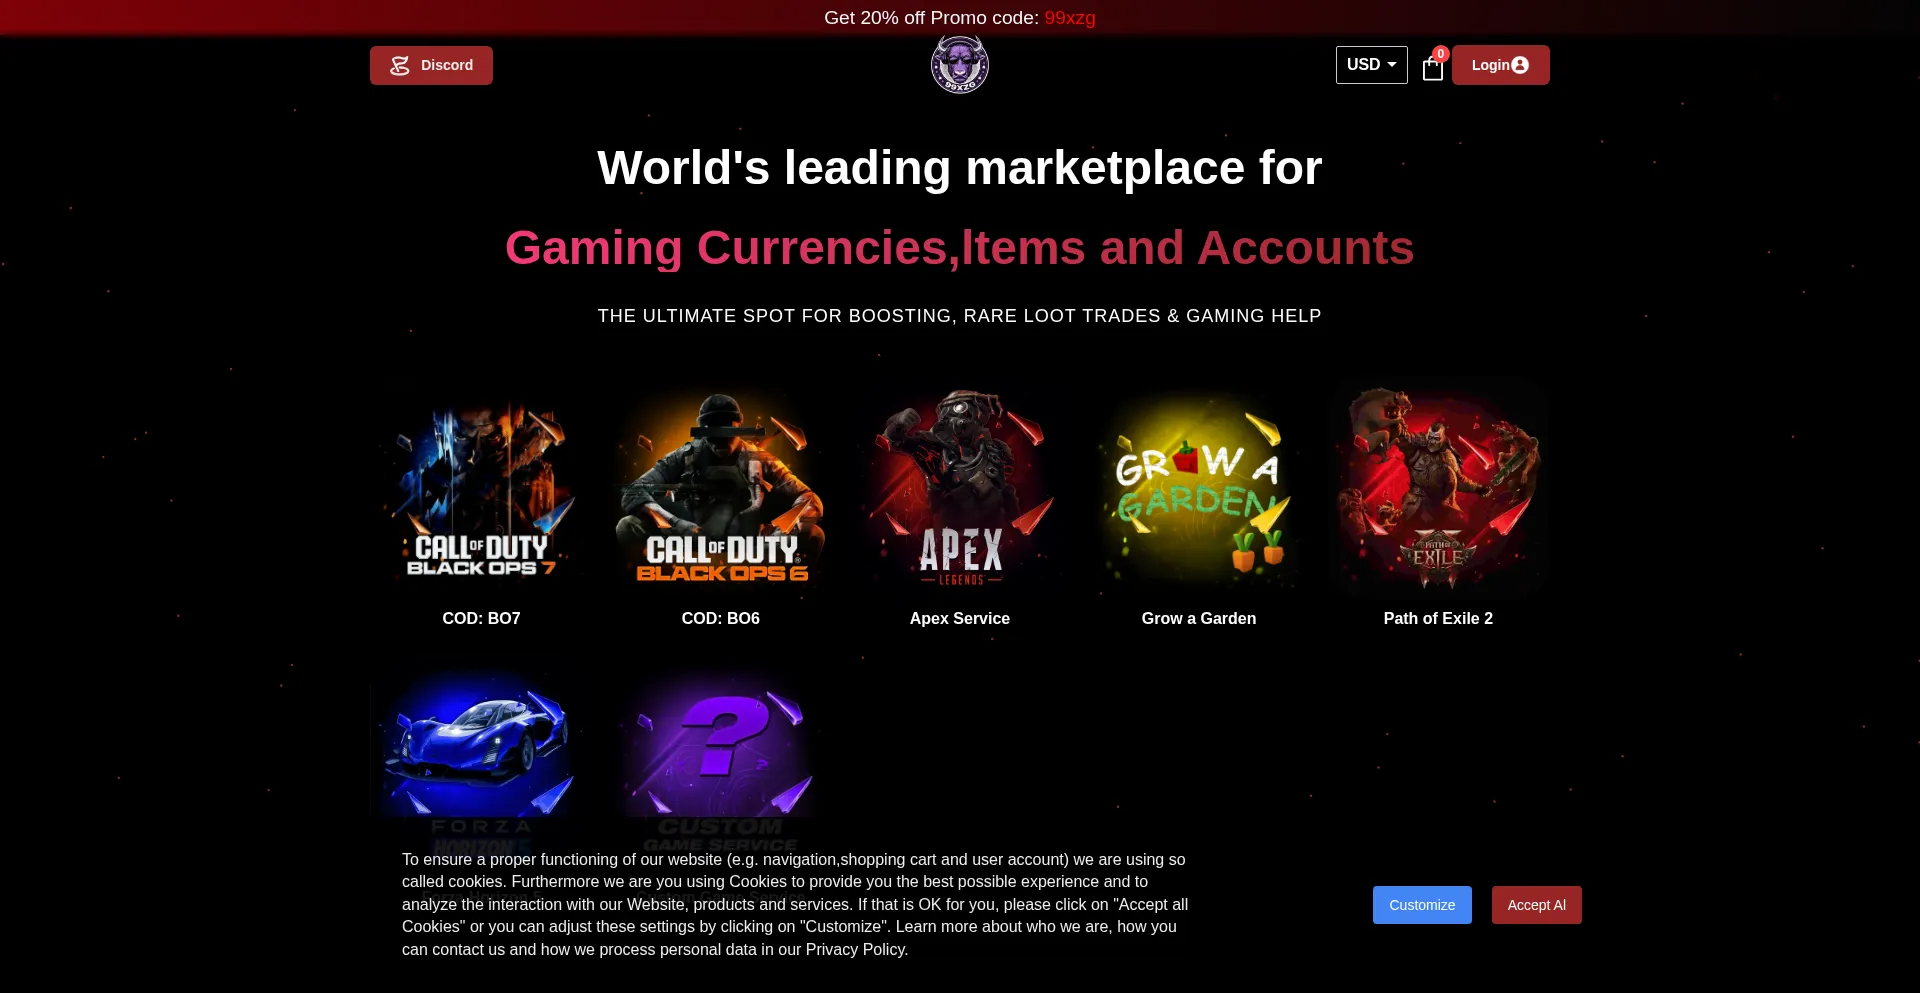Open the Grow a Garden game icon
The height and width of the screenshot is (993, 1920).
click(x=1199, y=488)
